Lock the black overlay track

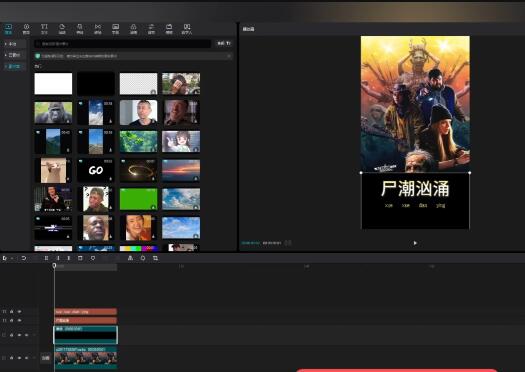[12, 335]
